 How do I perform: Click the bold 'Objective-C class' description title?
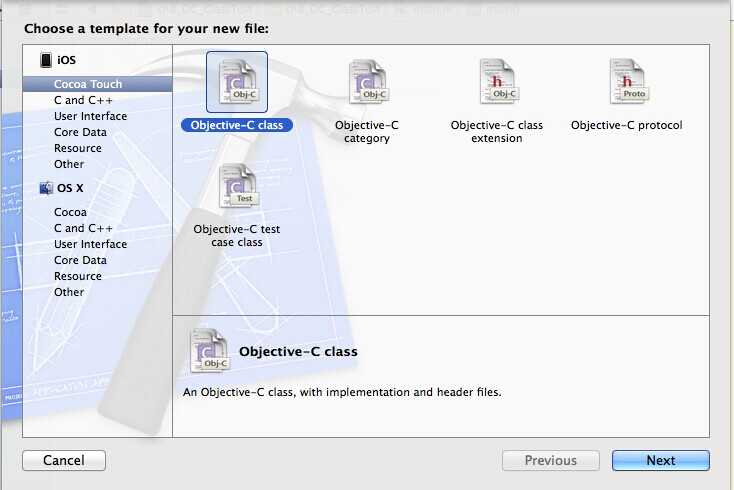[x=298, y=351]
